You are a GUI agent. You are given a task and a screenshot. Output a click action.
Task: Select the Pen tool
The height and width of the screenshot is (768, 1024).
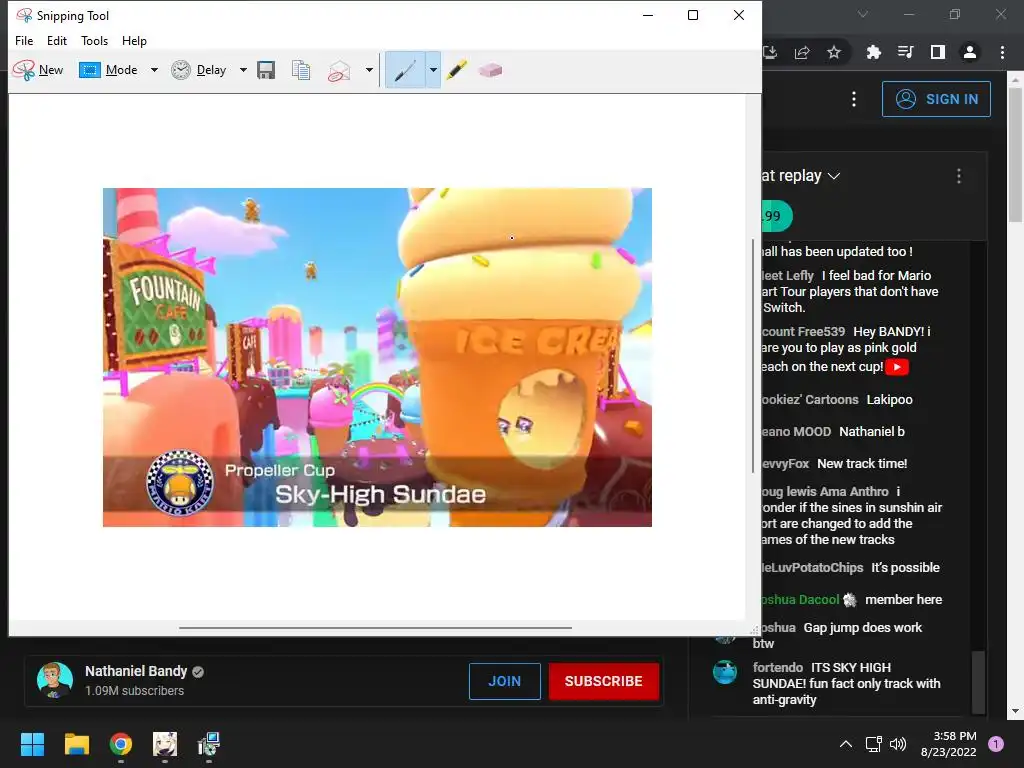coord(405,70)
